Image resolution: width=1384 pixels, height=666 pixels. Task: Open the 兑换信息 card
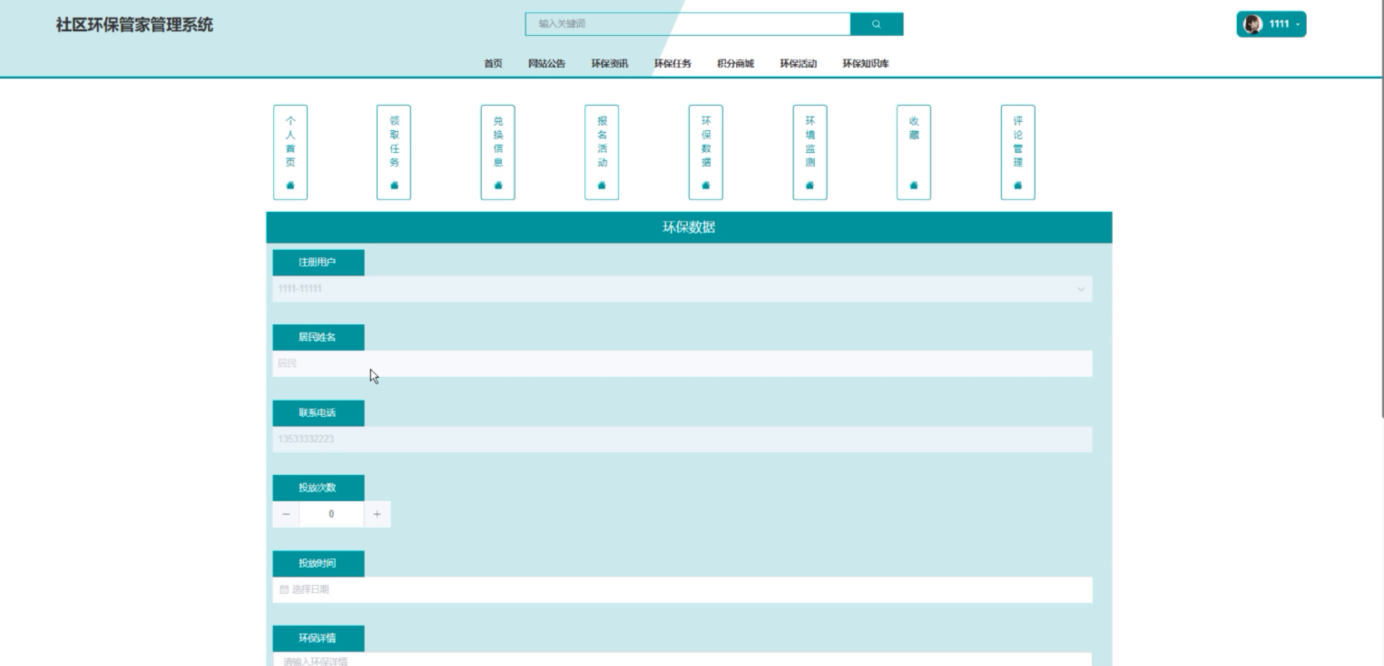pyautogui.click(x=498, y=152)
